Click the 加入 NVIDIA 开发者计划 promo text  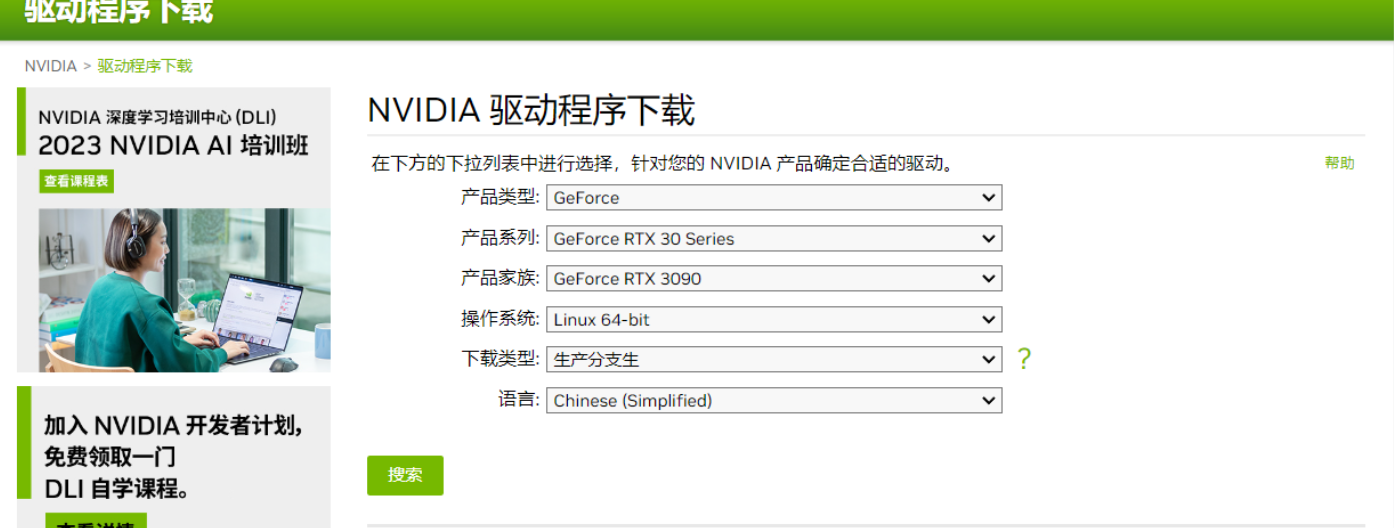(x=173, y=425)
